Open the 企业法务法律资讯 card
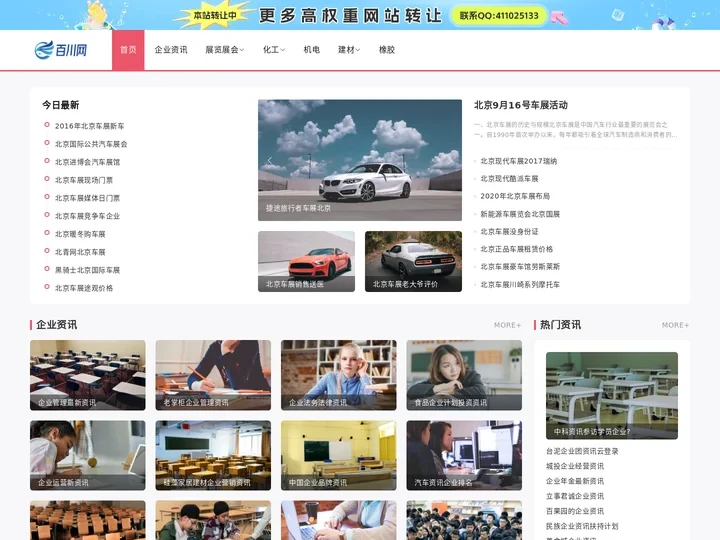Screen dimensions: 720x540 point(338,375)
